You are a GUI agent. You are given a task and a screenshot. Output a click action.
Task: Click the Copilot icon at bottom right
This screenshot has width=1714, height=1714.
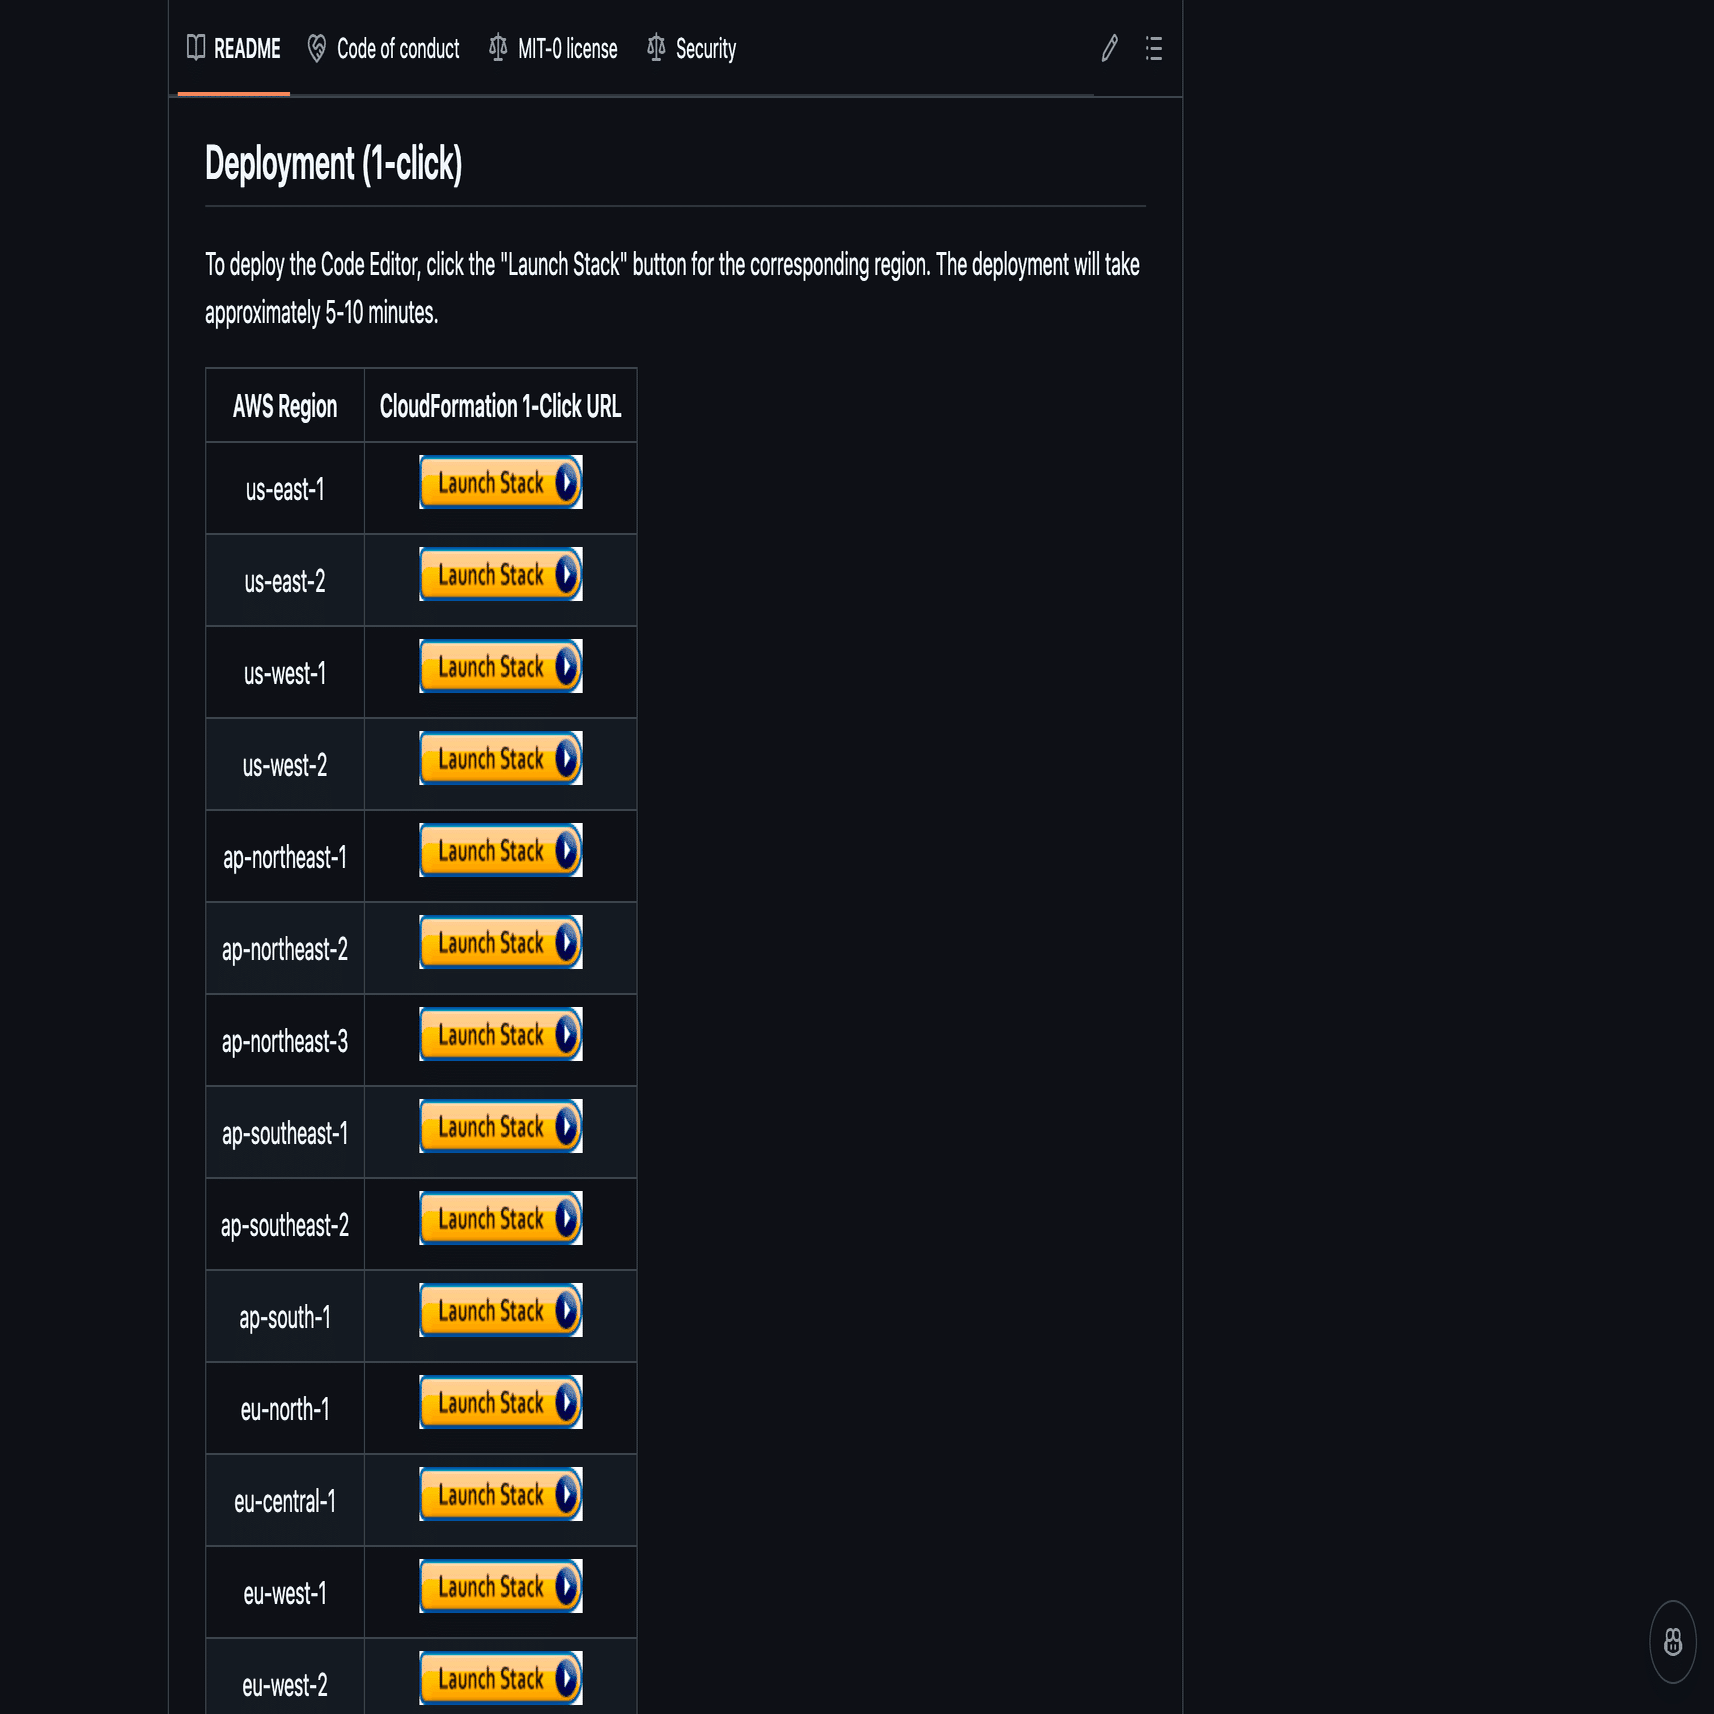1672,1641
